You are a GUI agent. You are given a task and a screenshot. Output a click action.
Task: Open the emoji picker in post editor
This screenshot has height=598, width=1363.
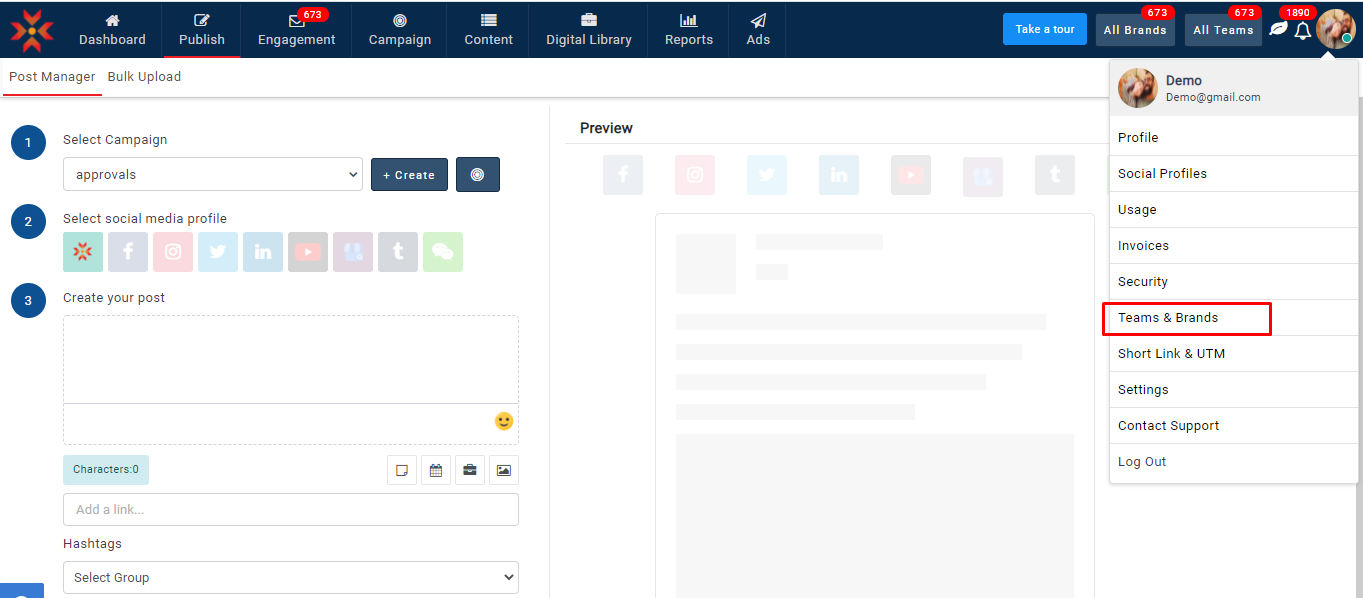click(x=504, y=421)
